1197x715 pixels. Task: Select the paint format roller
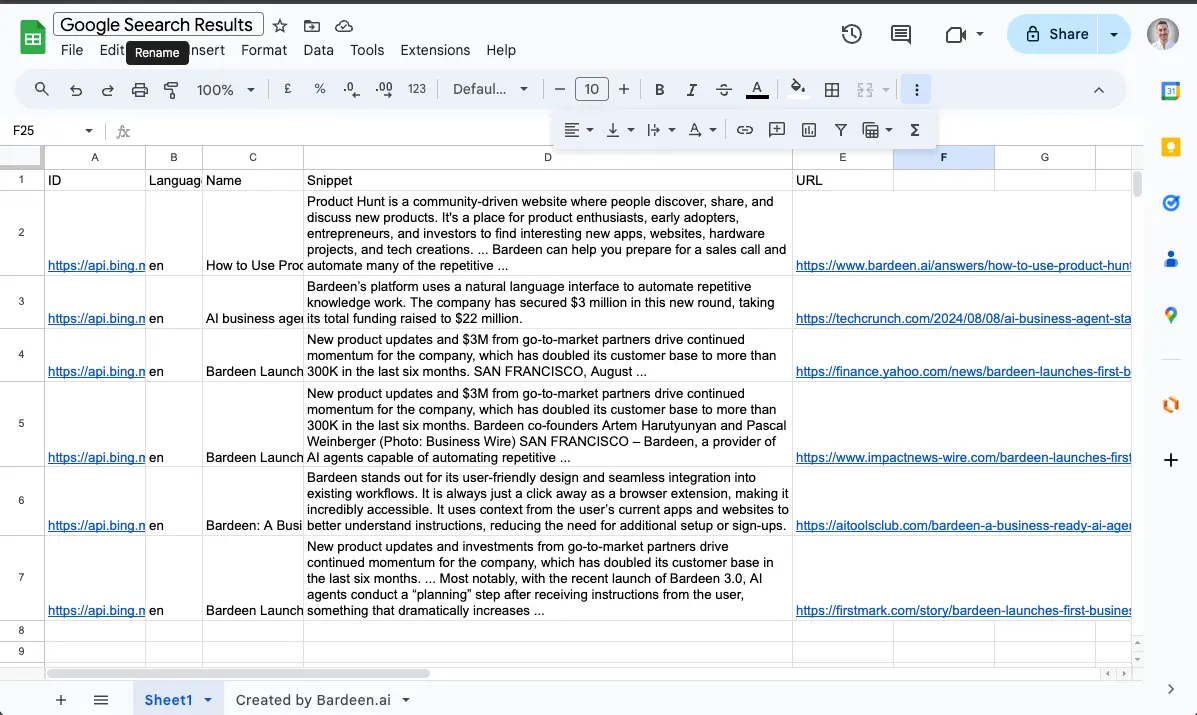[171, 89]
